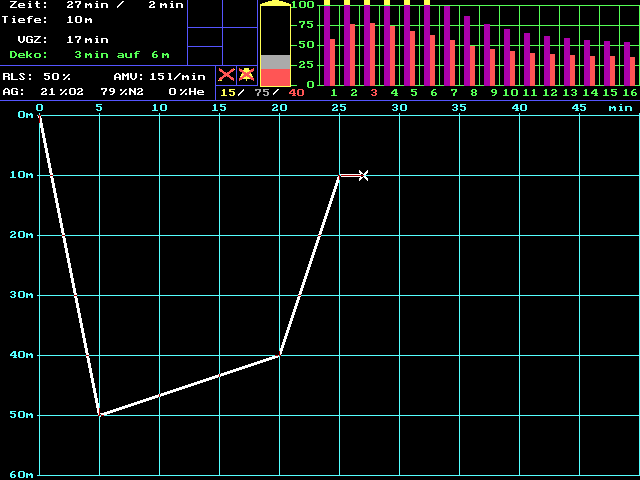Click the Tiefe 10m depth readout

pos(80,19)
